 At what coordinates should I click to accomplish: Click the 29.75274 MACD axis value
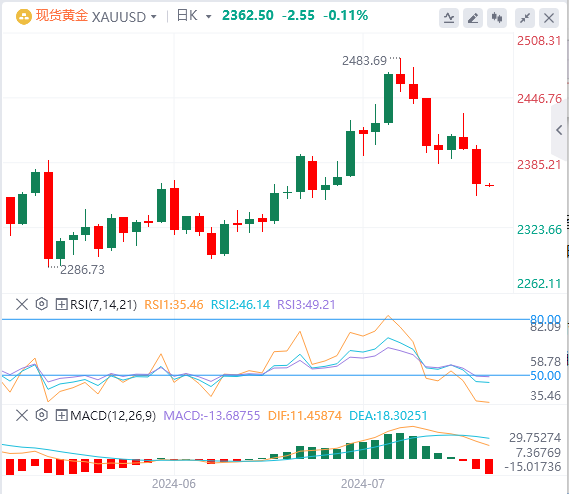click(x=535, y=438)
